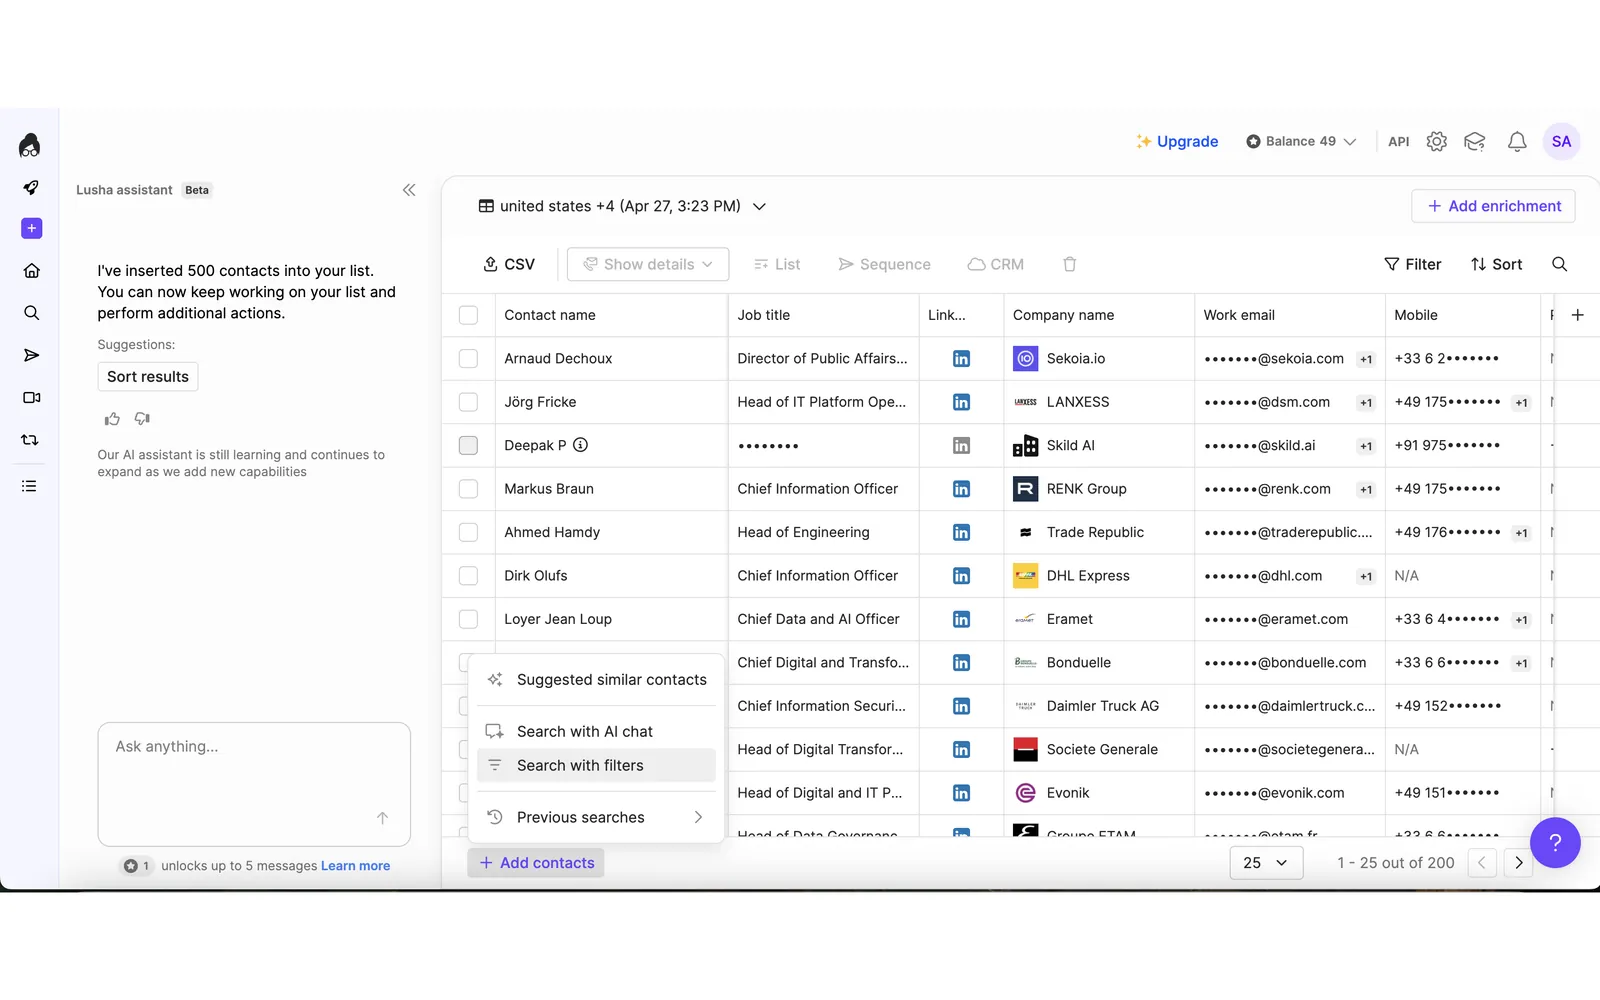Open the help question mark bubble
The height and width of the screenshot is (1000, 1600).
pos(1555,843)
